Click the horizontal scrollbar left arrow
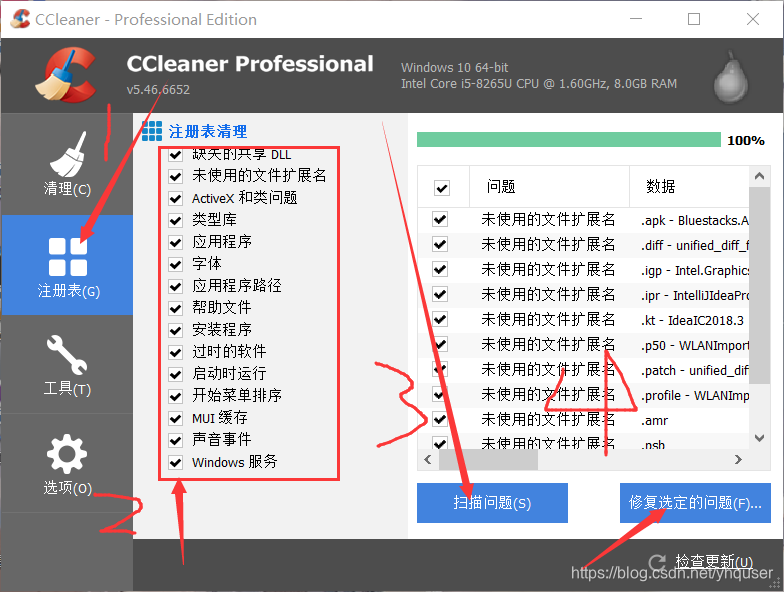784x592 pixels. (428, 460)
